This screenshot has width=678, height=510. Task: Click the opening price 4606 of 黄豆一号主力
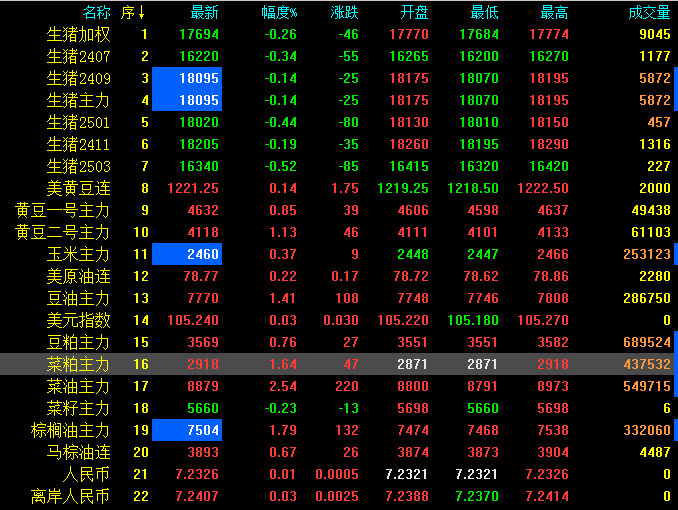coord(413,211)
